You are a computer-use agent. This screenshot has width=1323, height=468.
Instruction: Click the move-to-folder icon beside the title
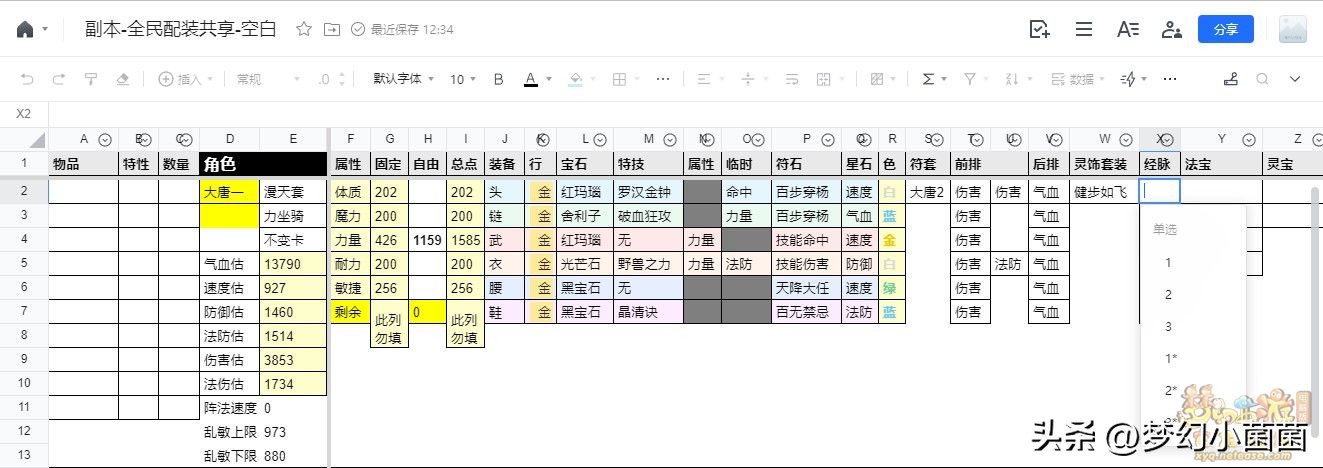point(332,29)
